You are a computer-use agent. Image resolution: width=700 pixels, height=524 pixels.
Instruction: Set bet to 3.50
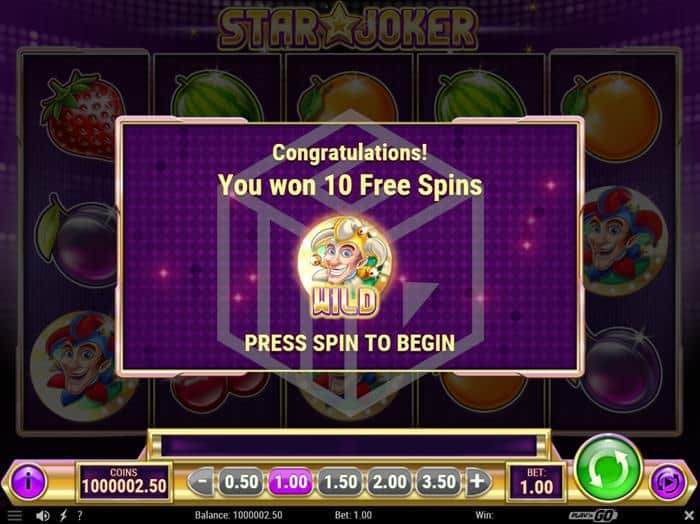click(438, 482)
